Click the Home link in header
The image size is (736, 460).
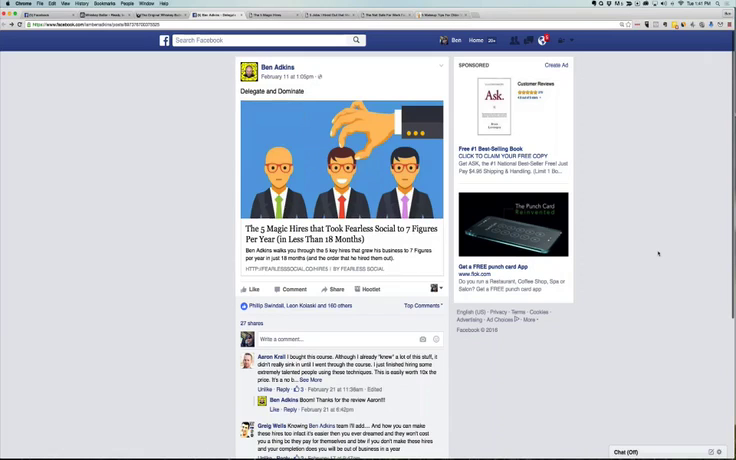475,40
